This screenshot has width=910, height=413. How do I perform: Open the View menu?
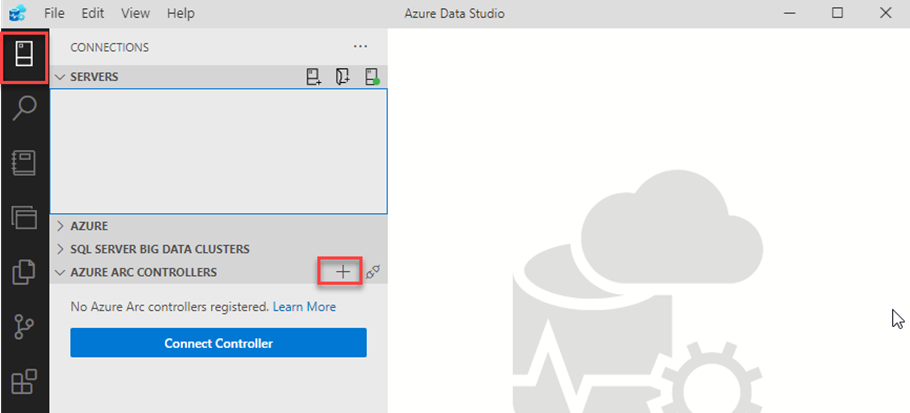pyautogui.click(x=135, y=13)
